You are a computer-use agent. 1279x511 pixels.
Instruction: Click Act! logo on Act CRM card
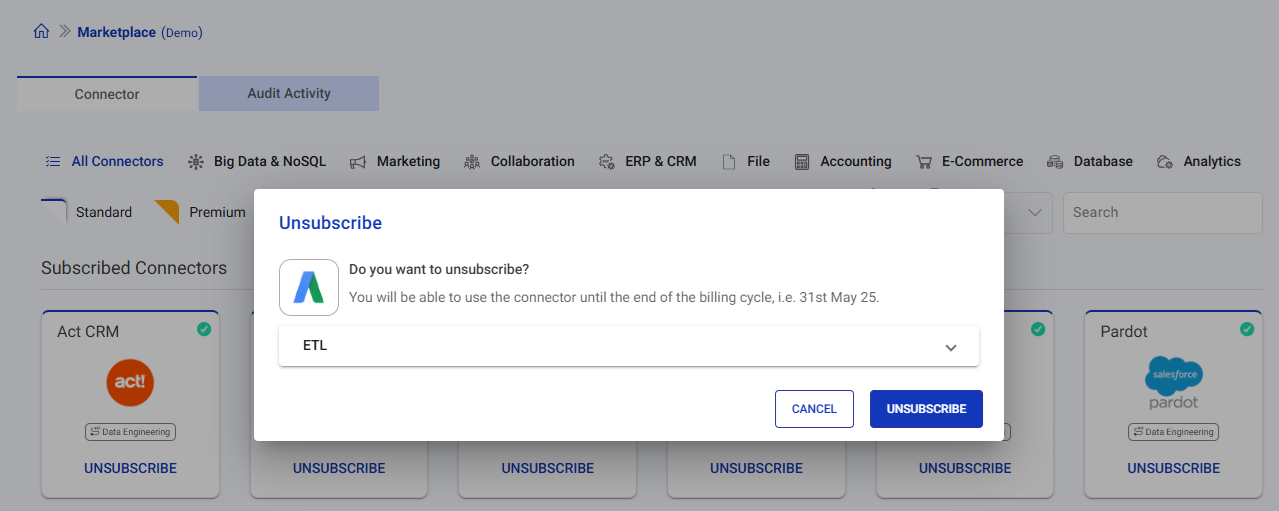130,384
